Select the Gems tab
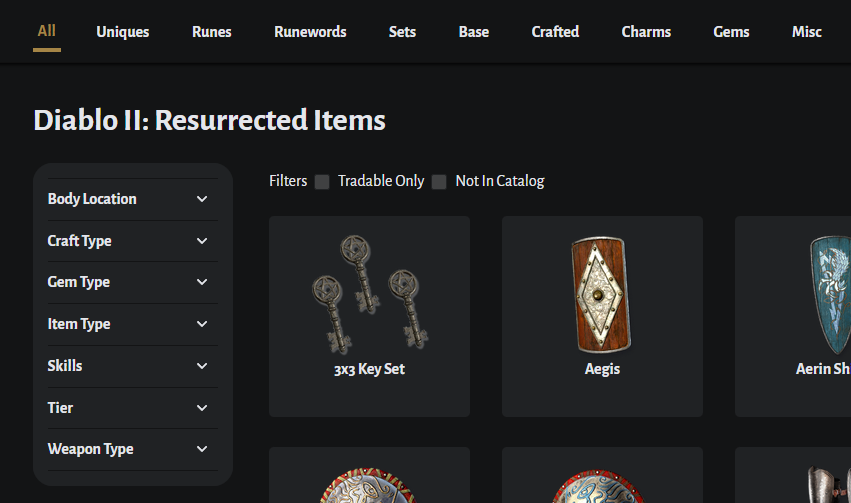This screenshot has height=503, width=851. (732, 32)
